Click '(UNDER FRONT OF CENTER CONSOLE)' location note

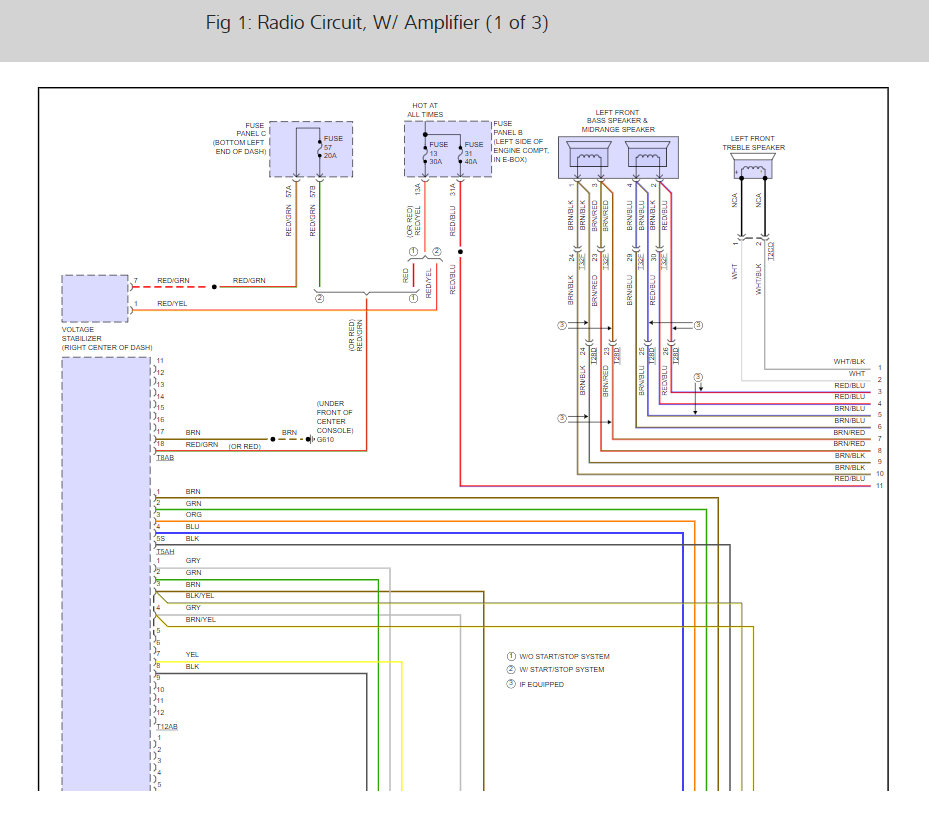(335, 417)
